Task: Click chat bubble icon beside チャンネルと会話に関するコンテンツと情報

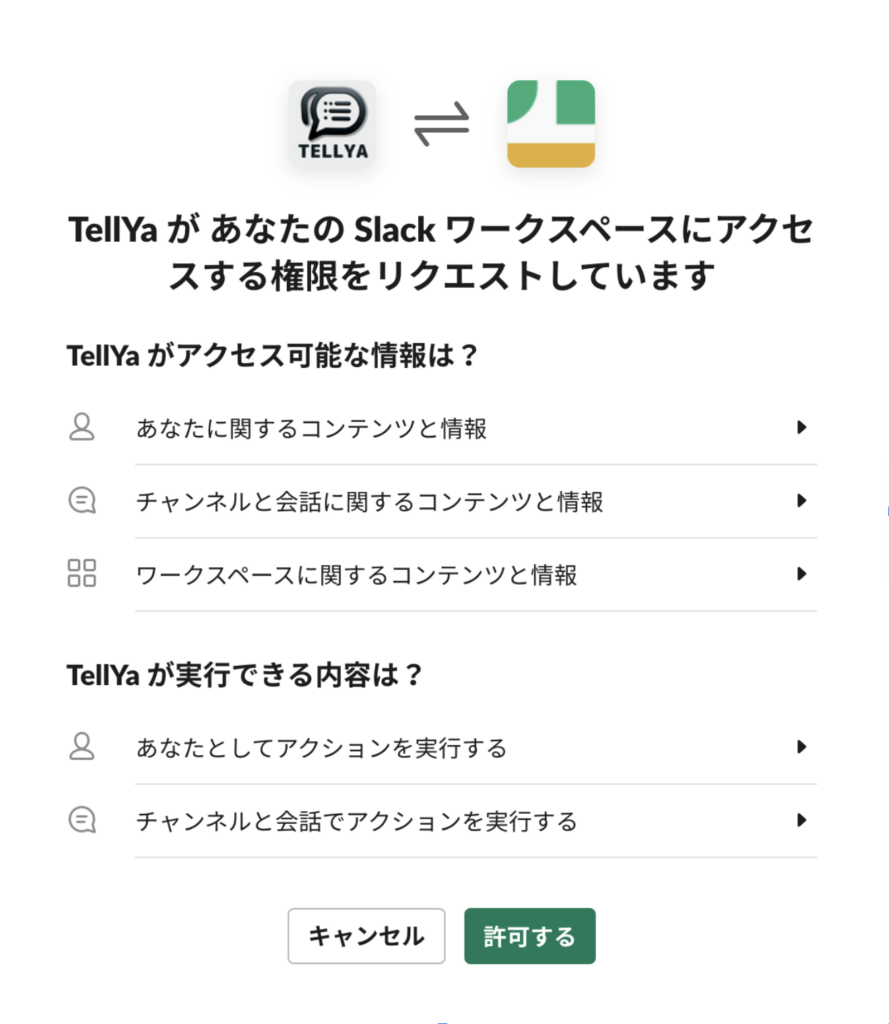Action: (x=82, y=501)
